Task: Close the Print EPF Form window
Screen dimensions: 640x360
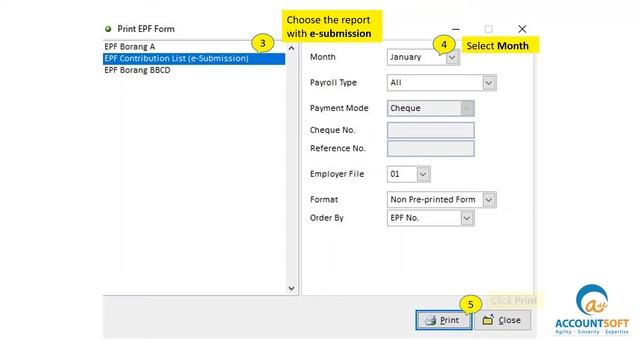Action: click(522, 29)
